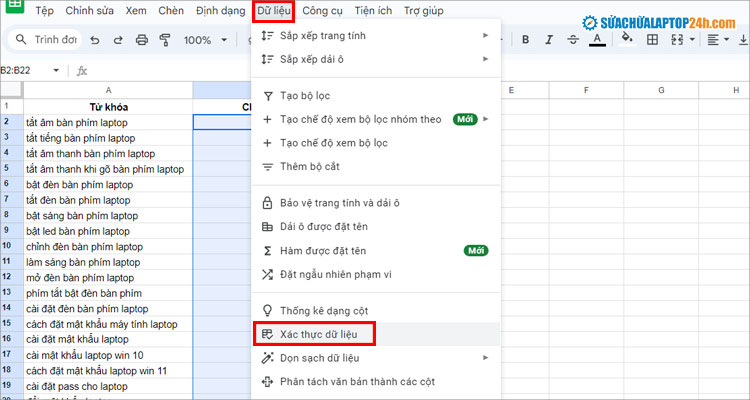Open the Google Sheets home icon
Viewport: 750px width, 400px height.
tap(16, 5)
